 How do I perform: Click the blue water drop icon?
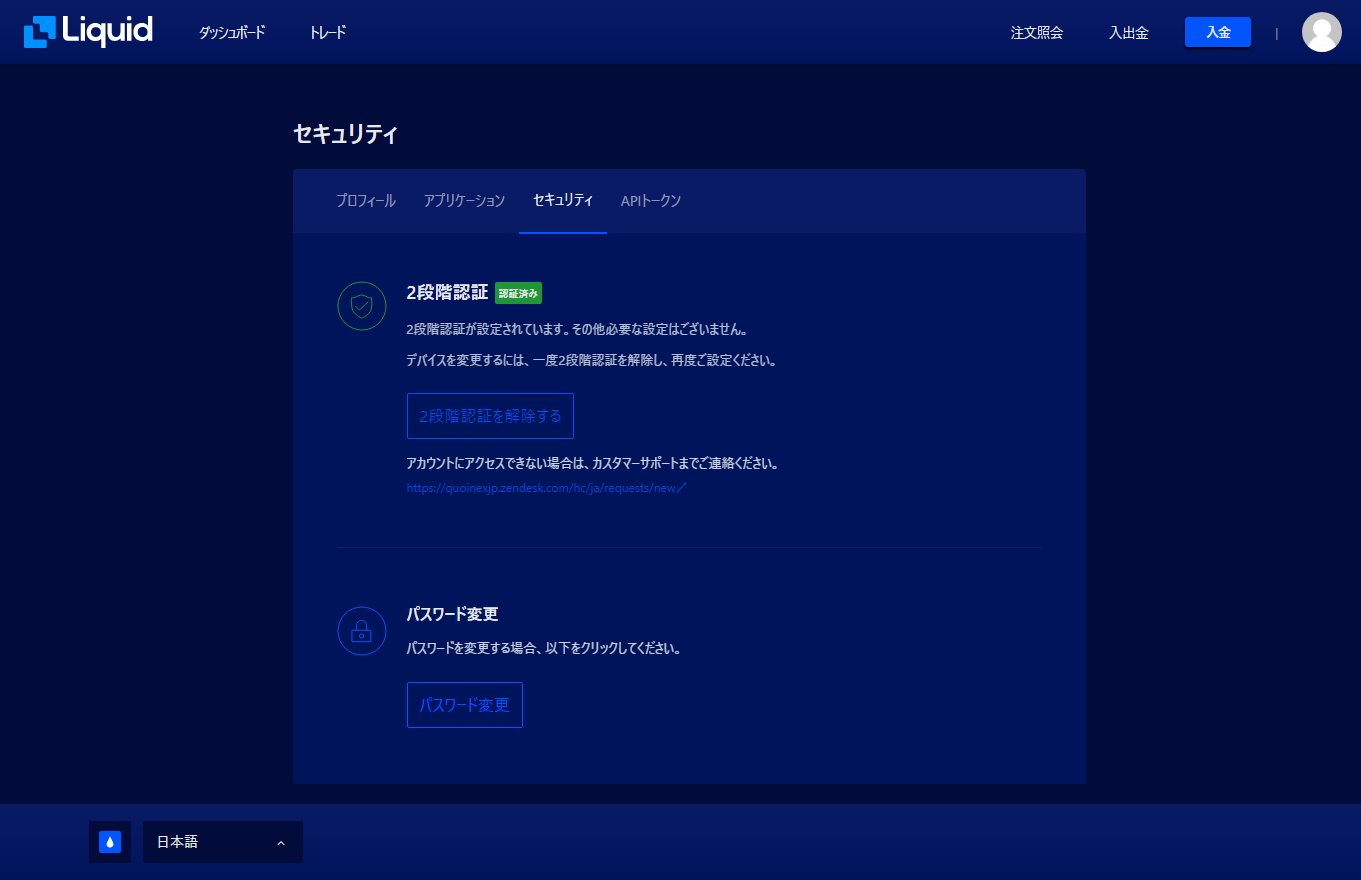(x=110, y=842)
